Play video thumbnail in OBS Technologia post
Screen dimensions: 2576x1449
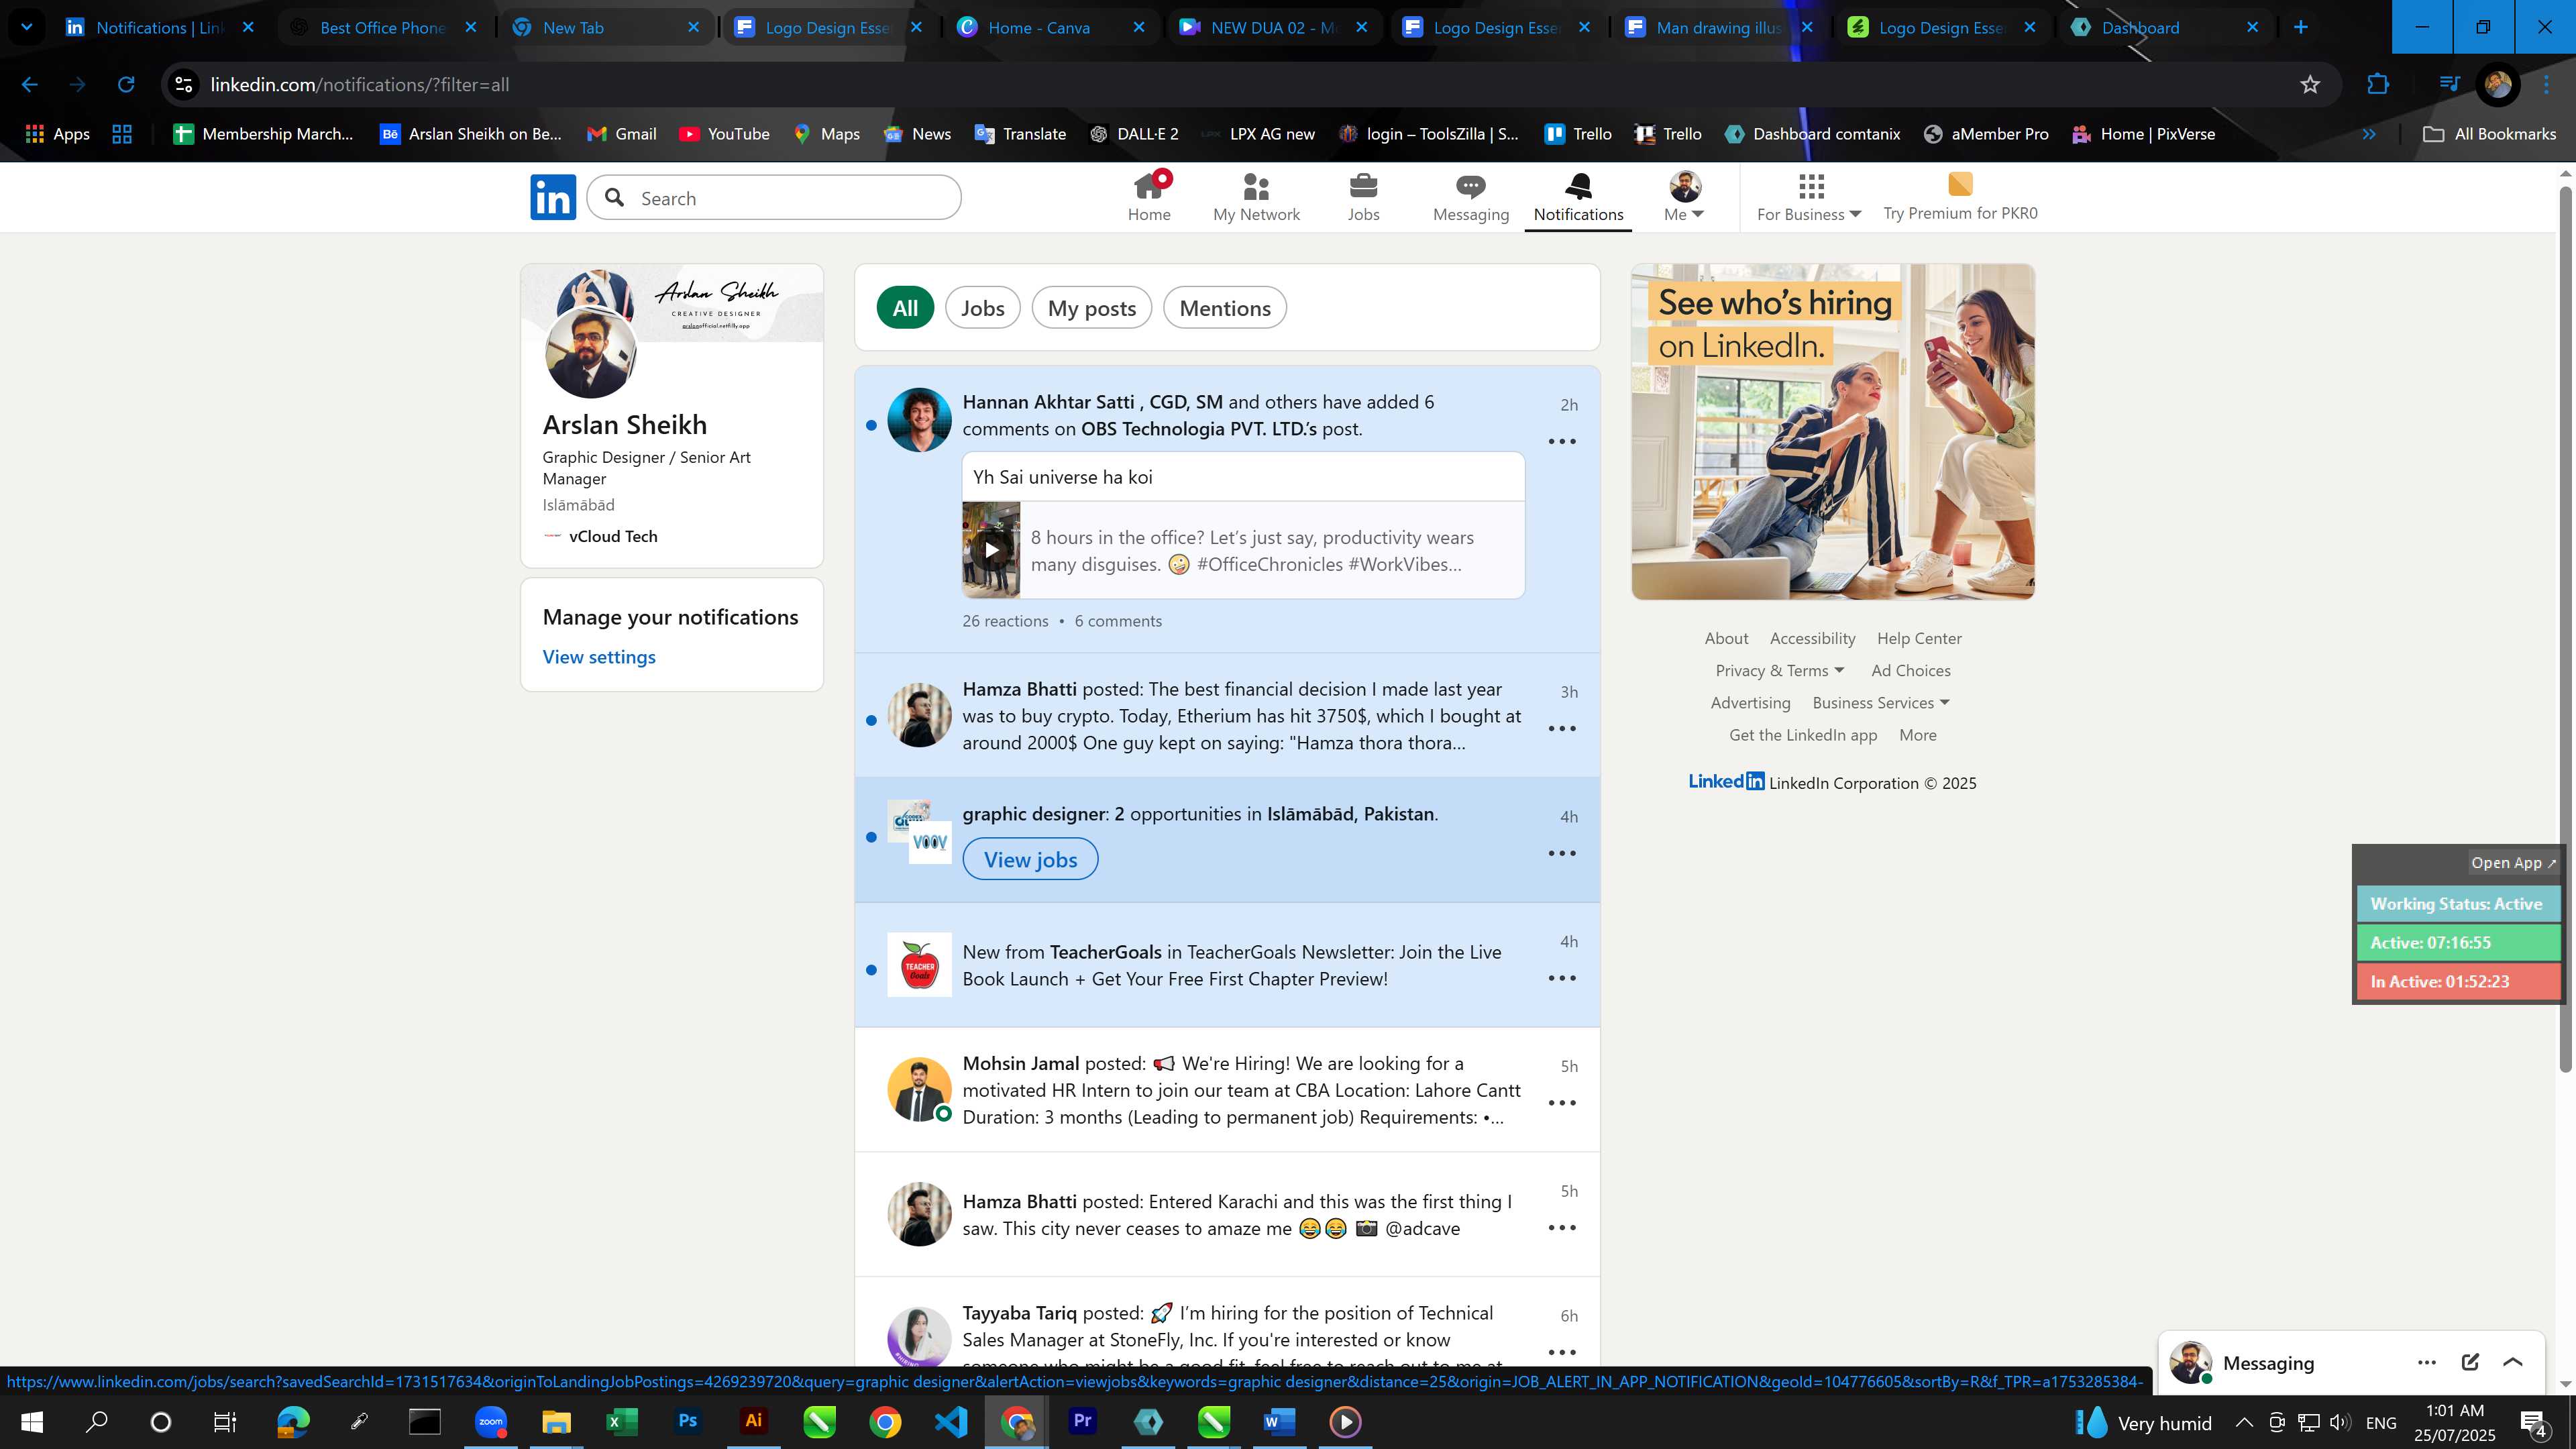(x=991, y=549)
